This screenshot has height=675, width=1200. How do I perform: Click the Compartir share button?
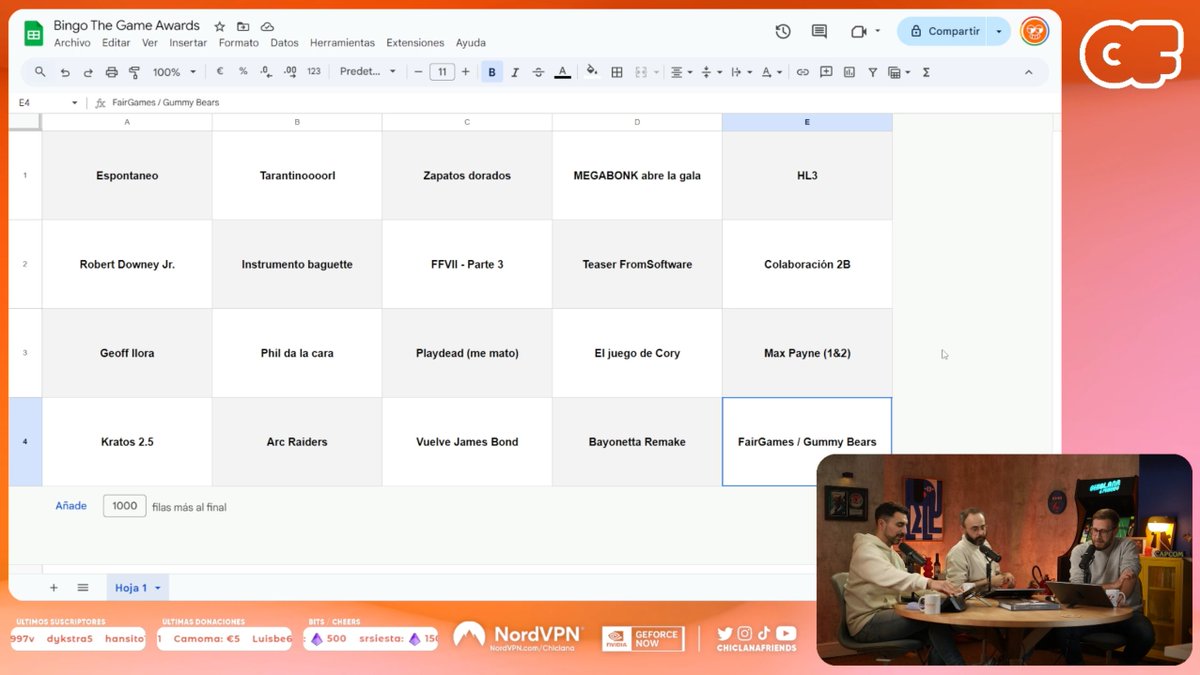point(943,31)
